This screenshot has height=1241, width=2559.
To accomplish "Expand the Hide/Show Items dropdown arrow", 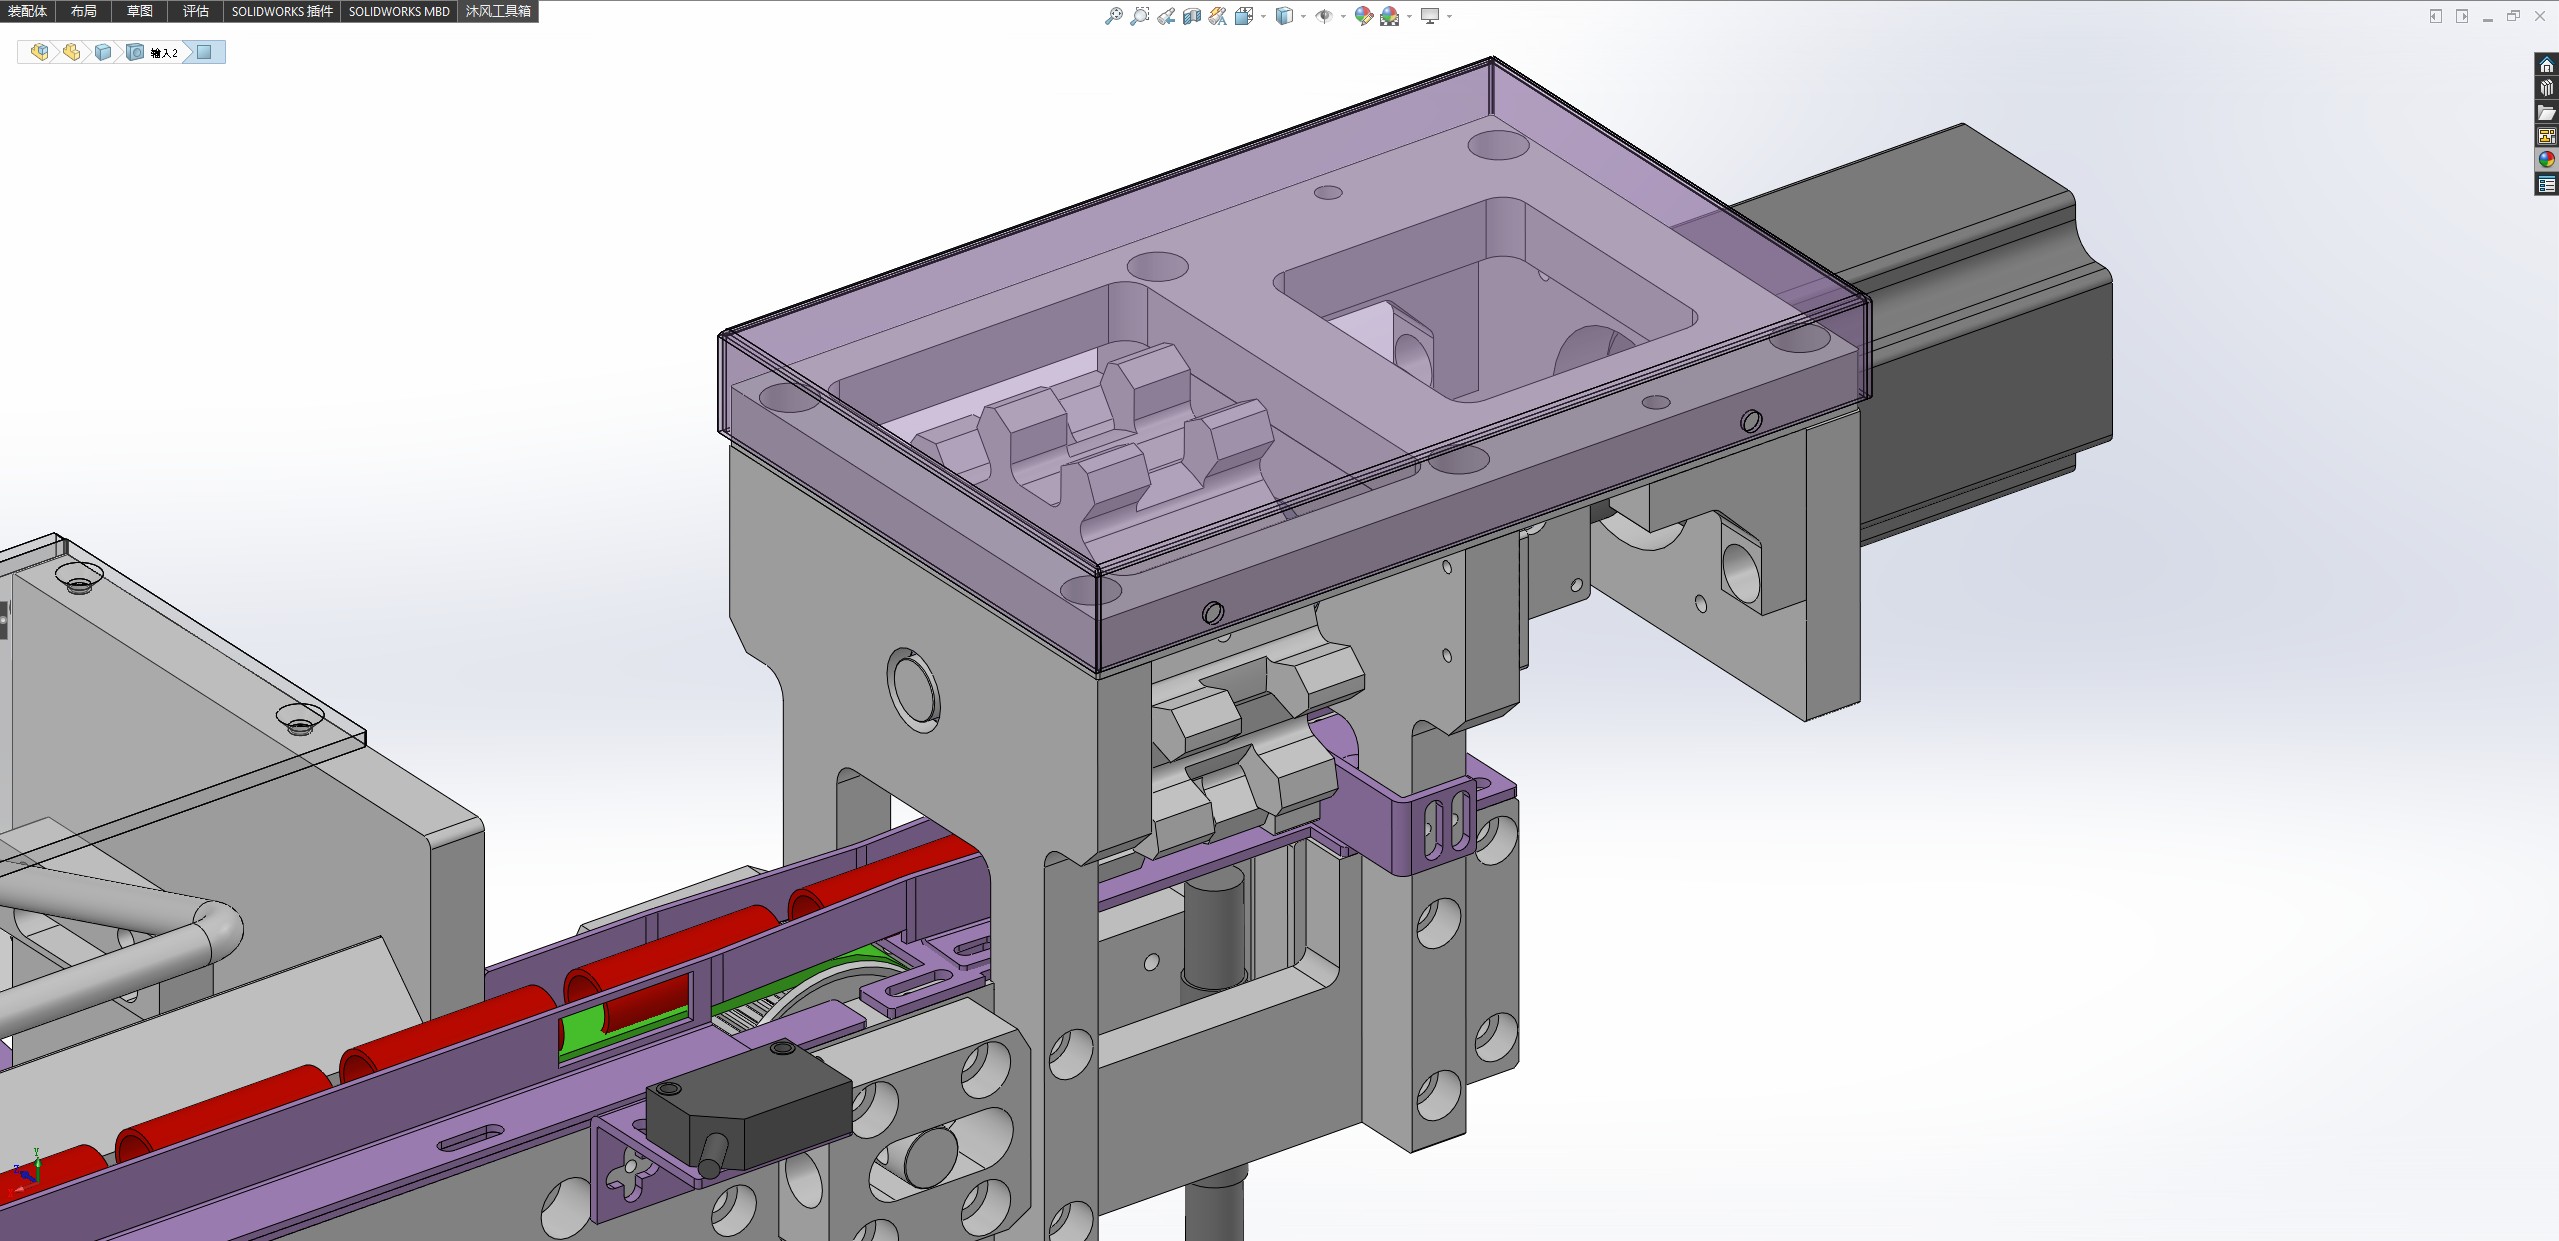I will [x=1343, y=16].
